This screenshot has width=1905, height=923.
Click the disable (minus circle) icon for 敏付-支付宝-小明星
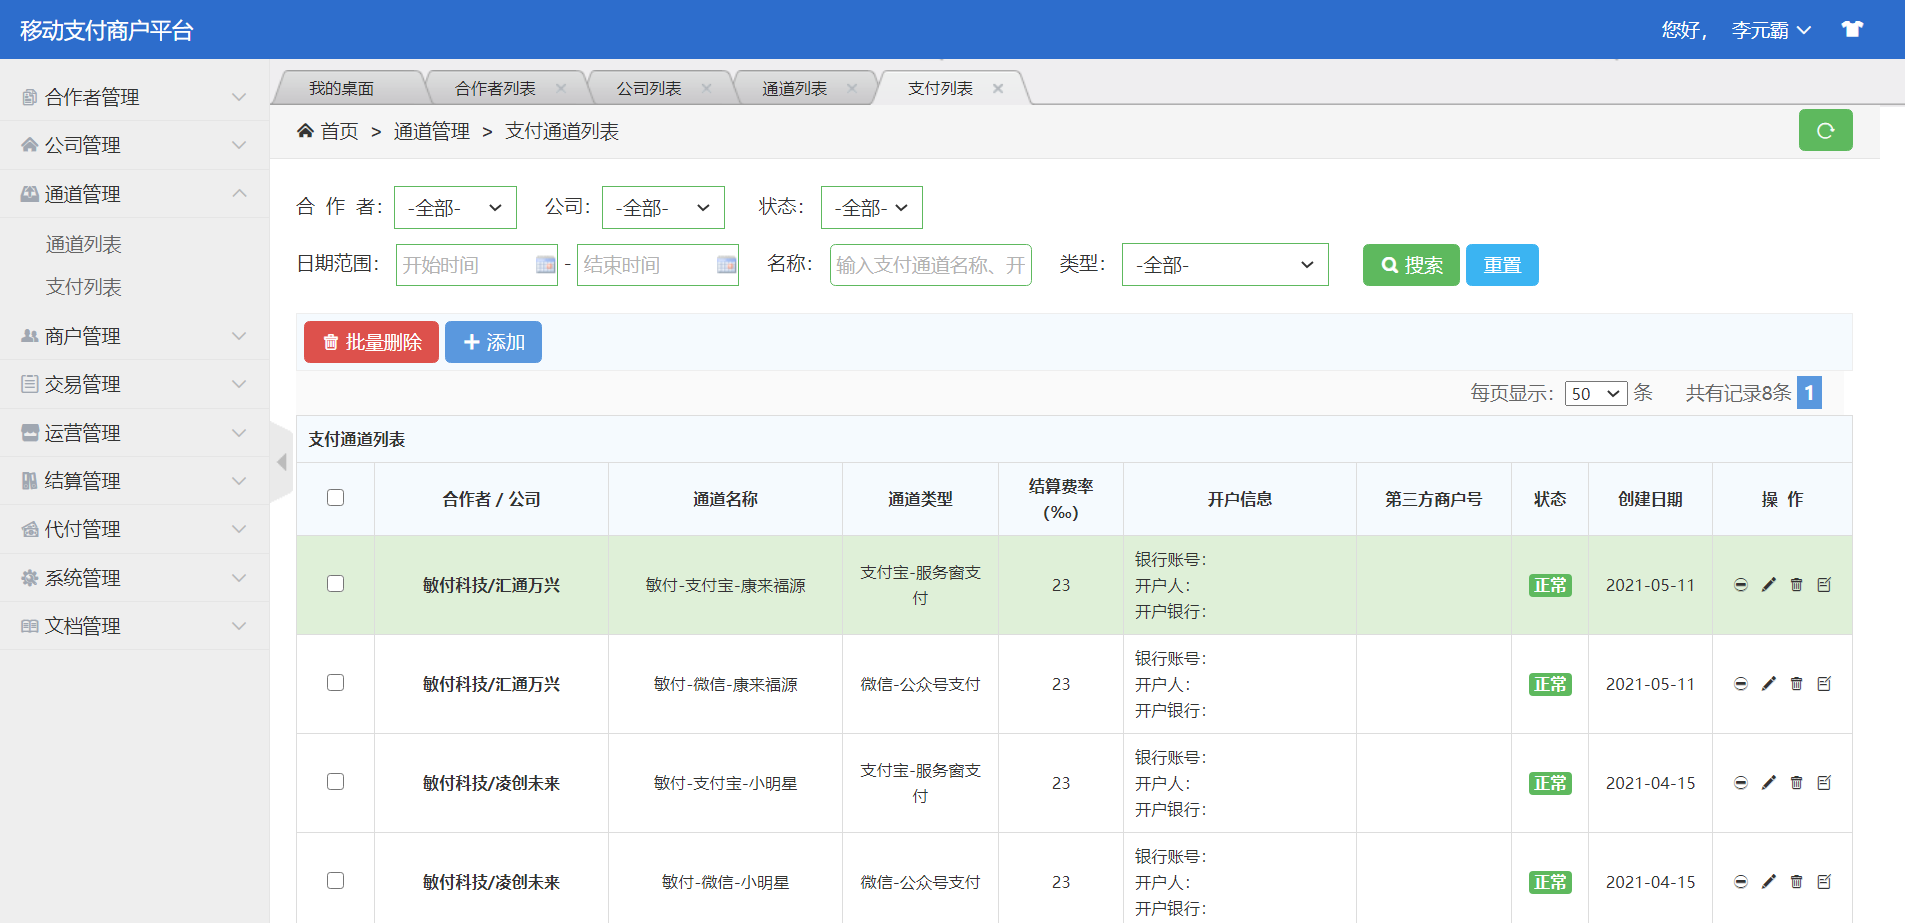pyautogui.click(x=1740, y=783)
